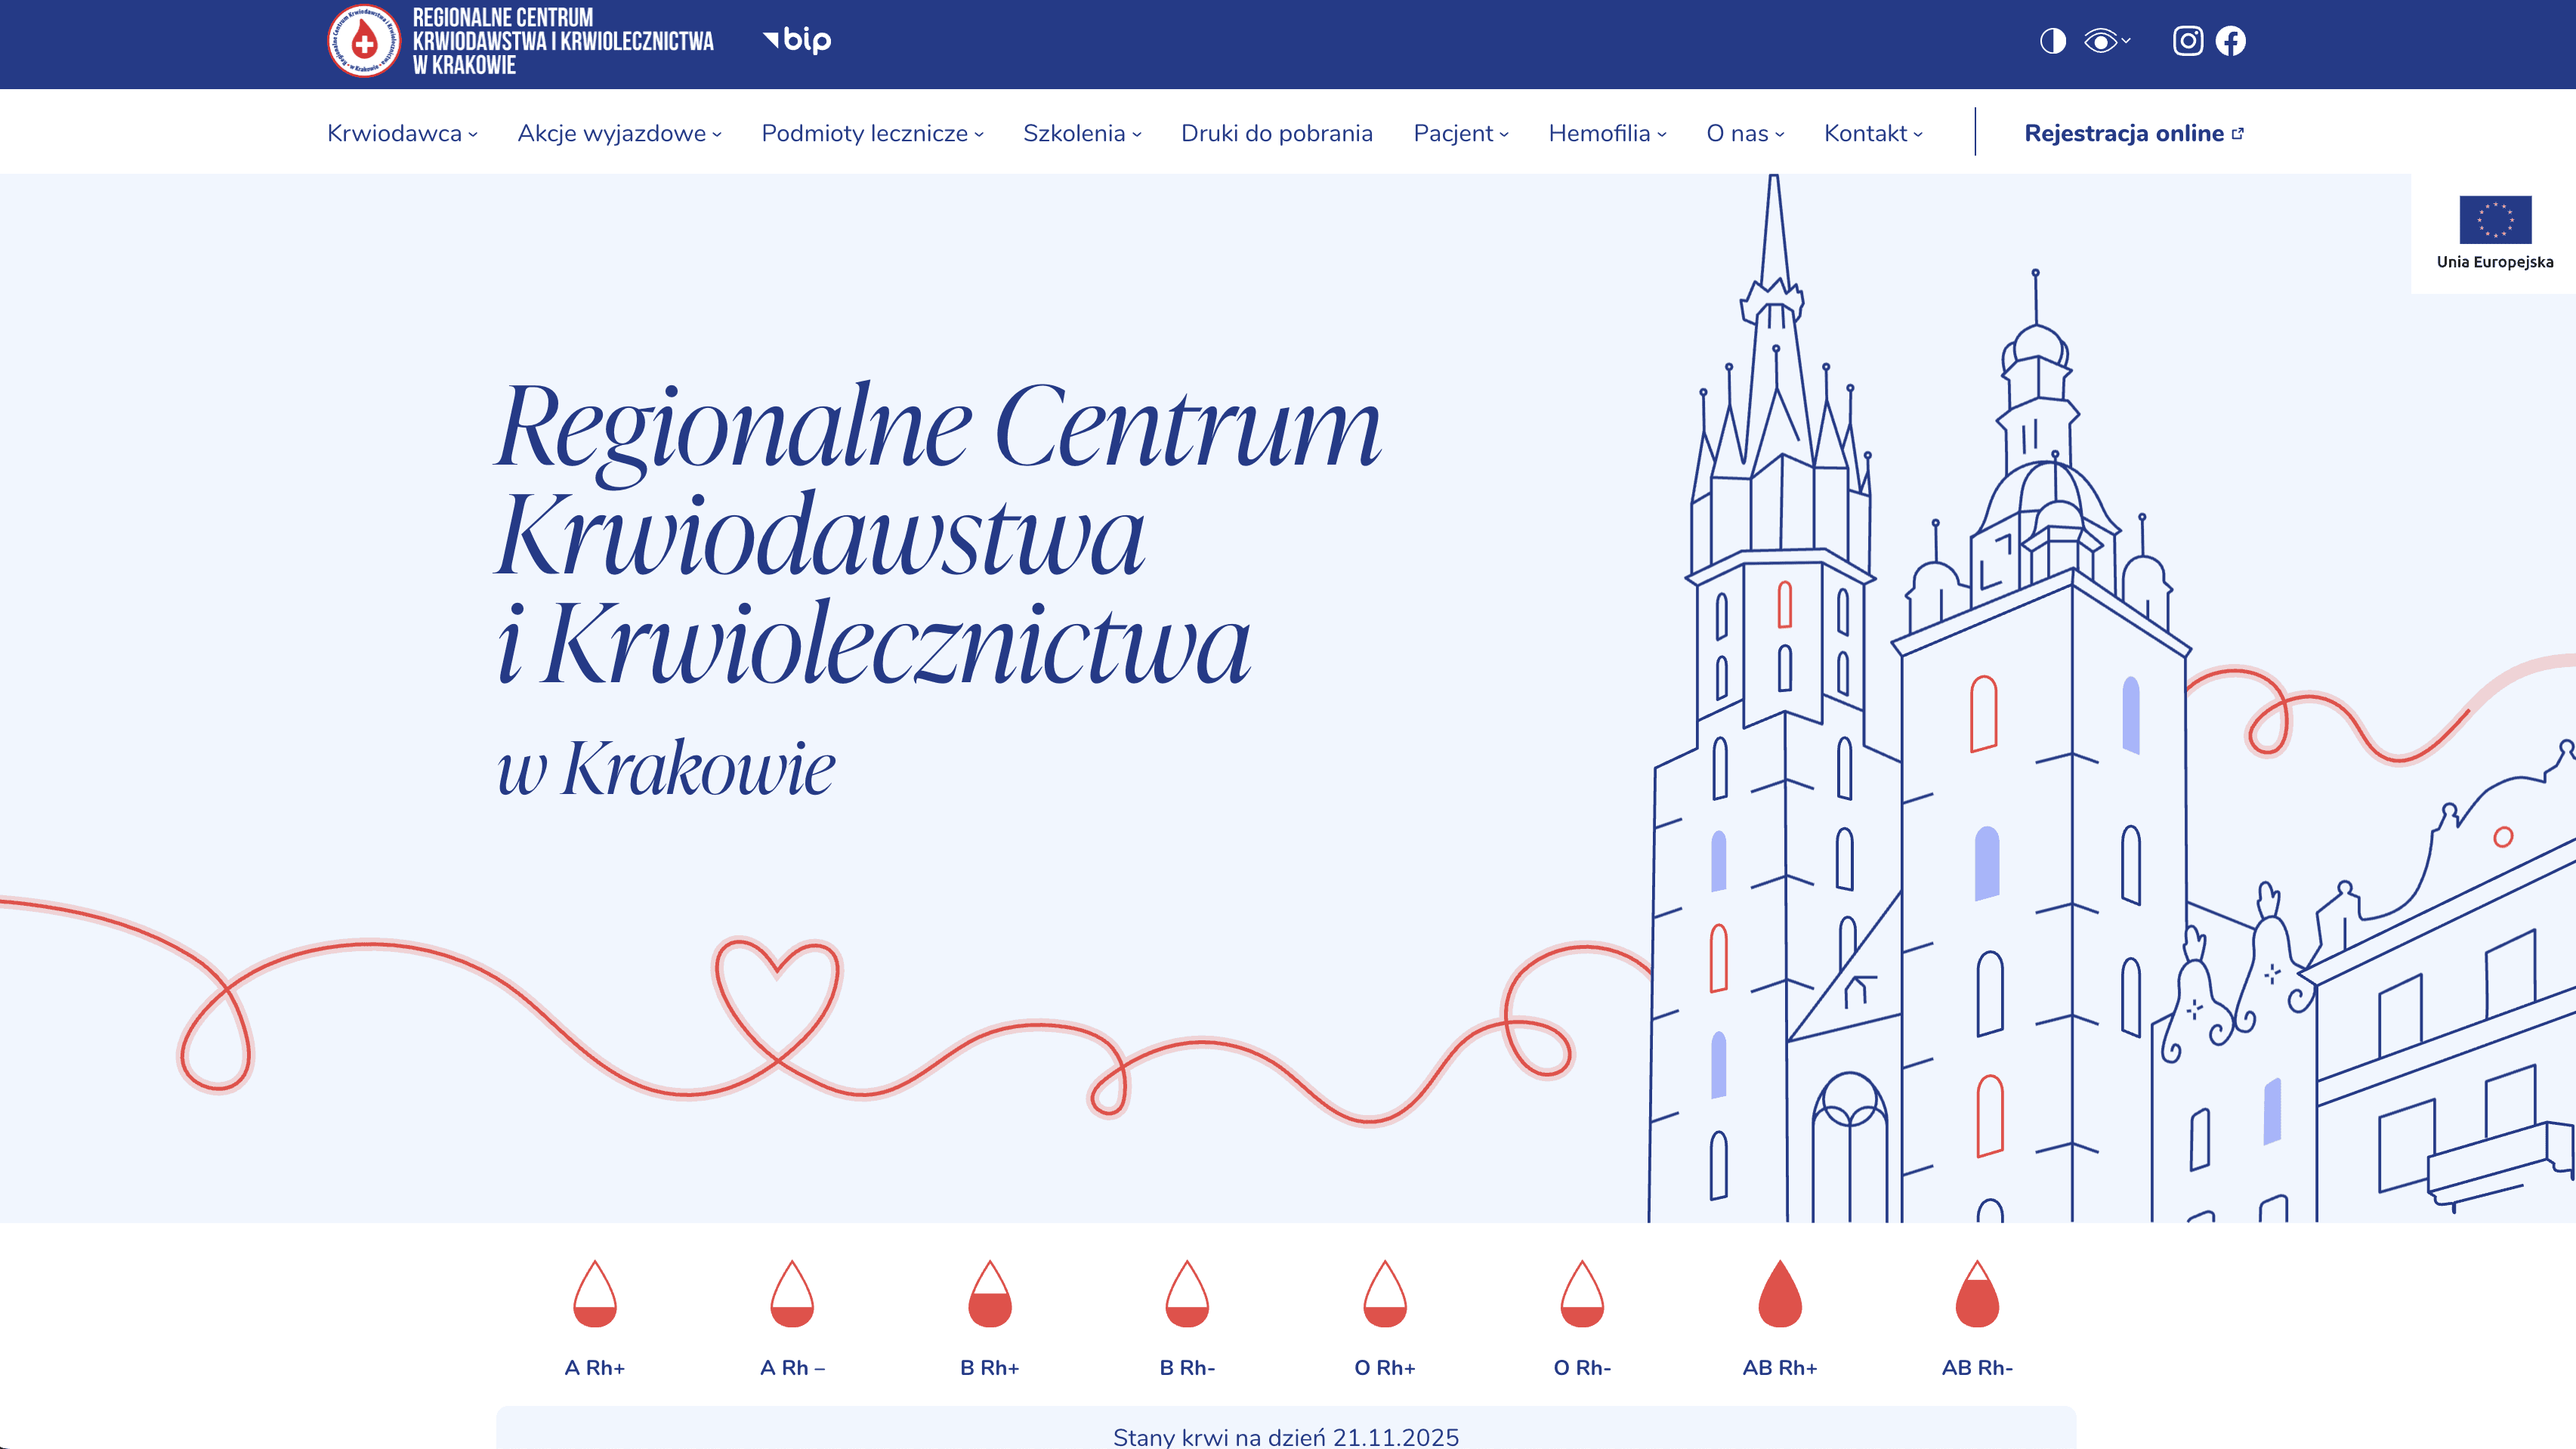Open the Kontakt menu item
This screenshot has width=2576, height=1449.
click(x=1873, y=134)
